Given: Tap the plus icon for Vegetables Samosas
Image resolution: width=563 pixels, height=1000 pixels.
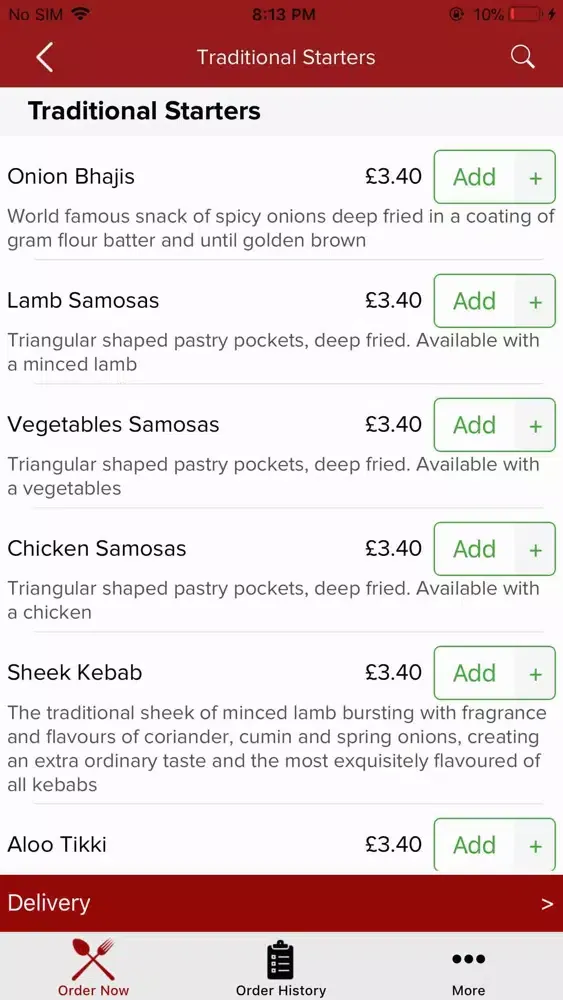Looking at the screenshot, I should 536,425.
